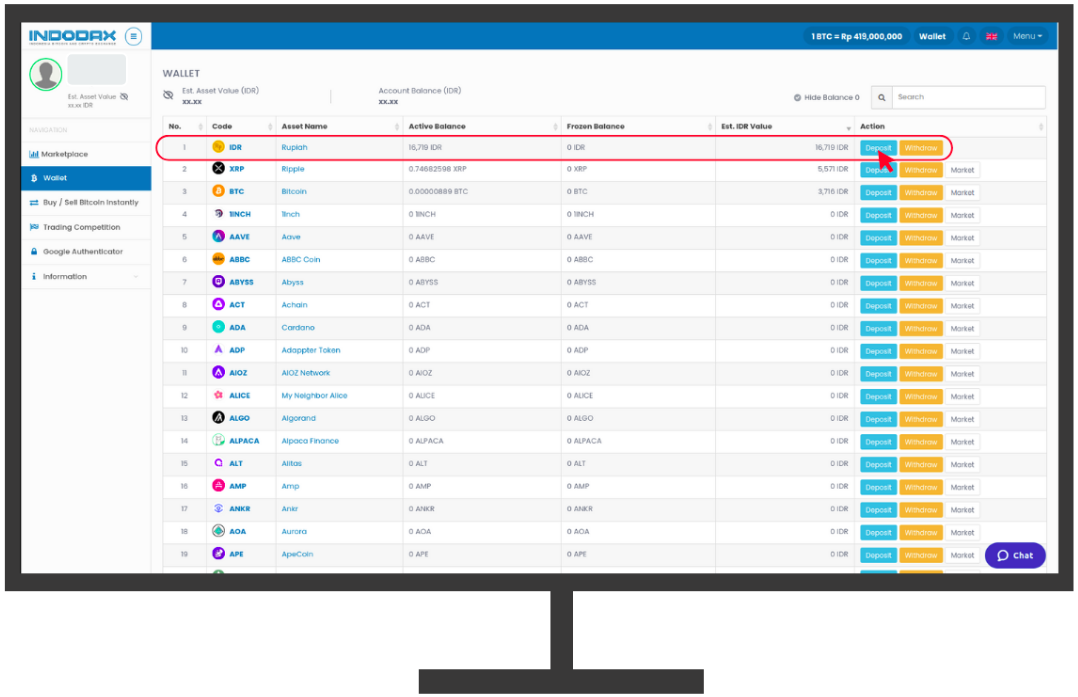Screen dimensions: 1078x697
Task: Click the AAVE coin icon
Action: (x=218, y=236)
